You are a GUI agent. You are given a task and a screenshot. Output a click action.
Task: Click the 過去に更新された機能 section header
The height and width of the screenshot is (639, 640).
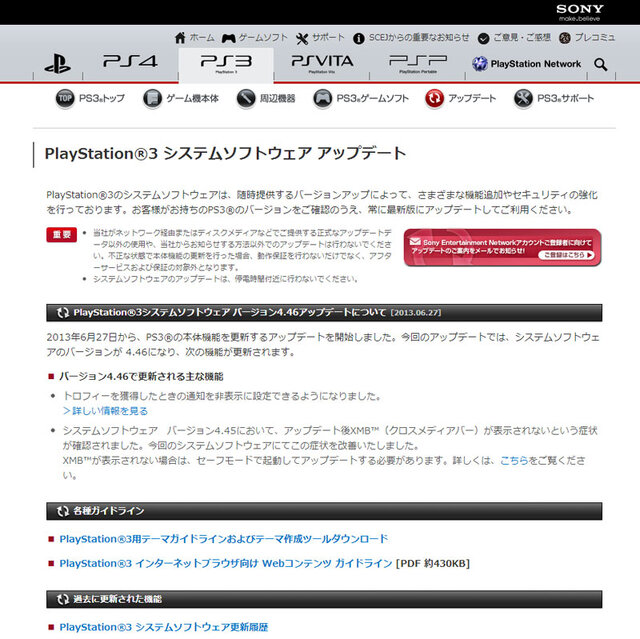click(x=324, y=599)
